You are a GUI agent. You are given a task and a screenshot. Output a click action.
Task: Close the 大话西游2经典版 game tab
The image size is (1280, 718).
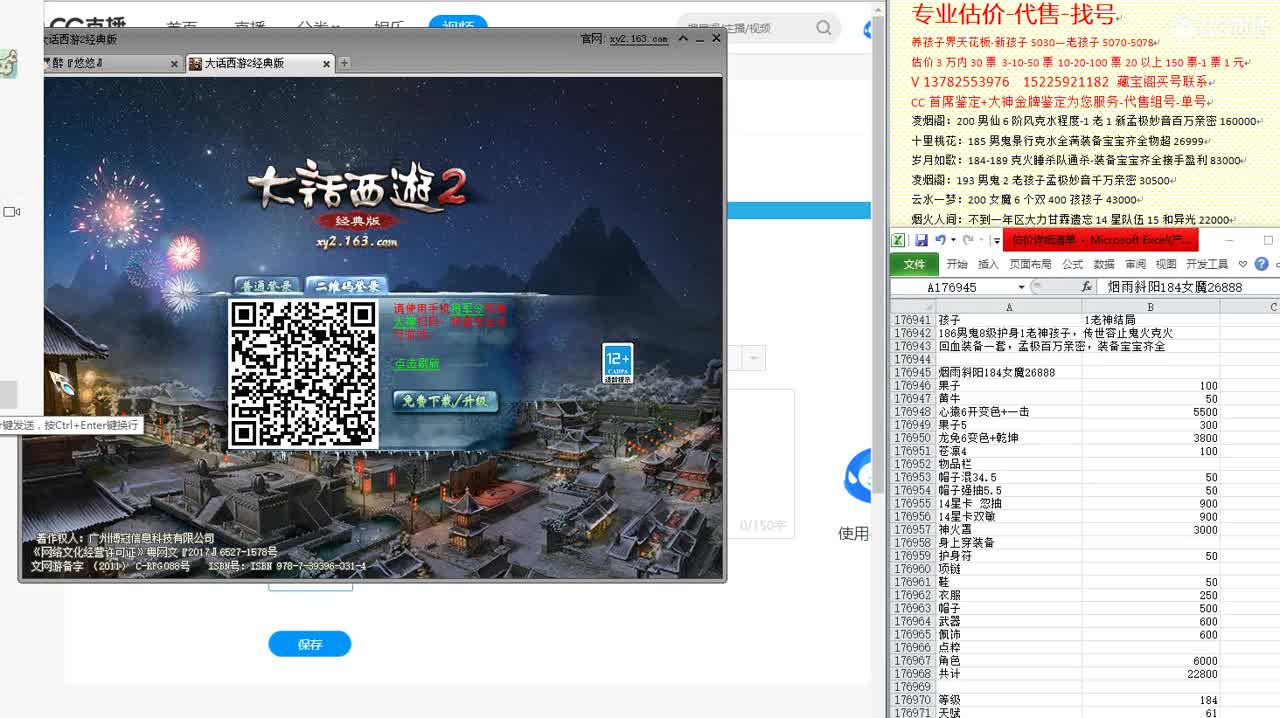click(326, 63)
